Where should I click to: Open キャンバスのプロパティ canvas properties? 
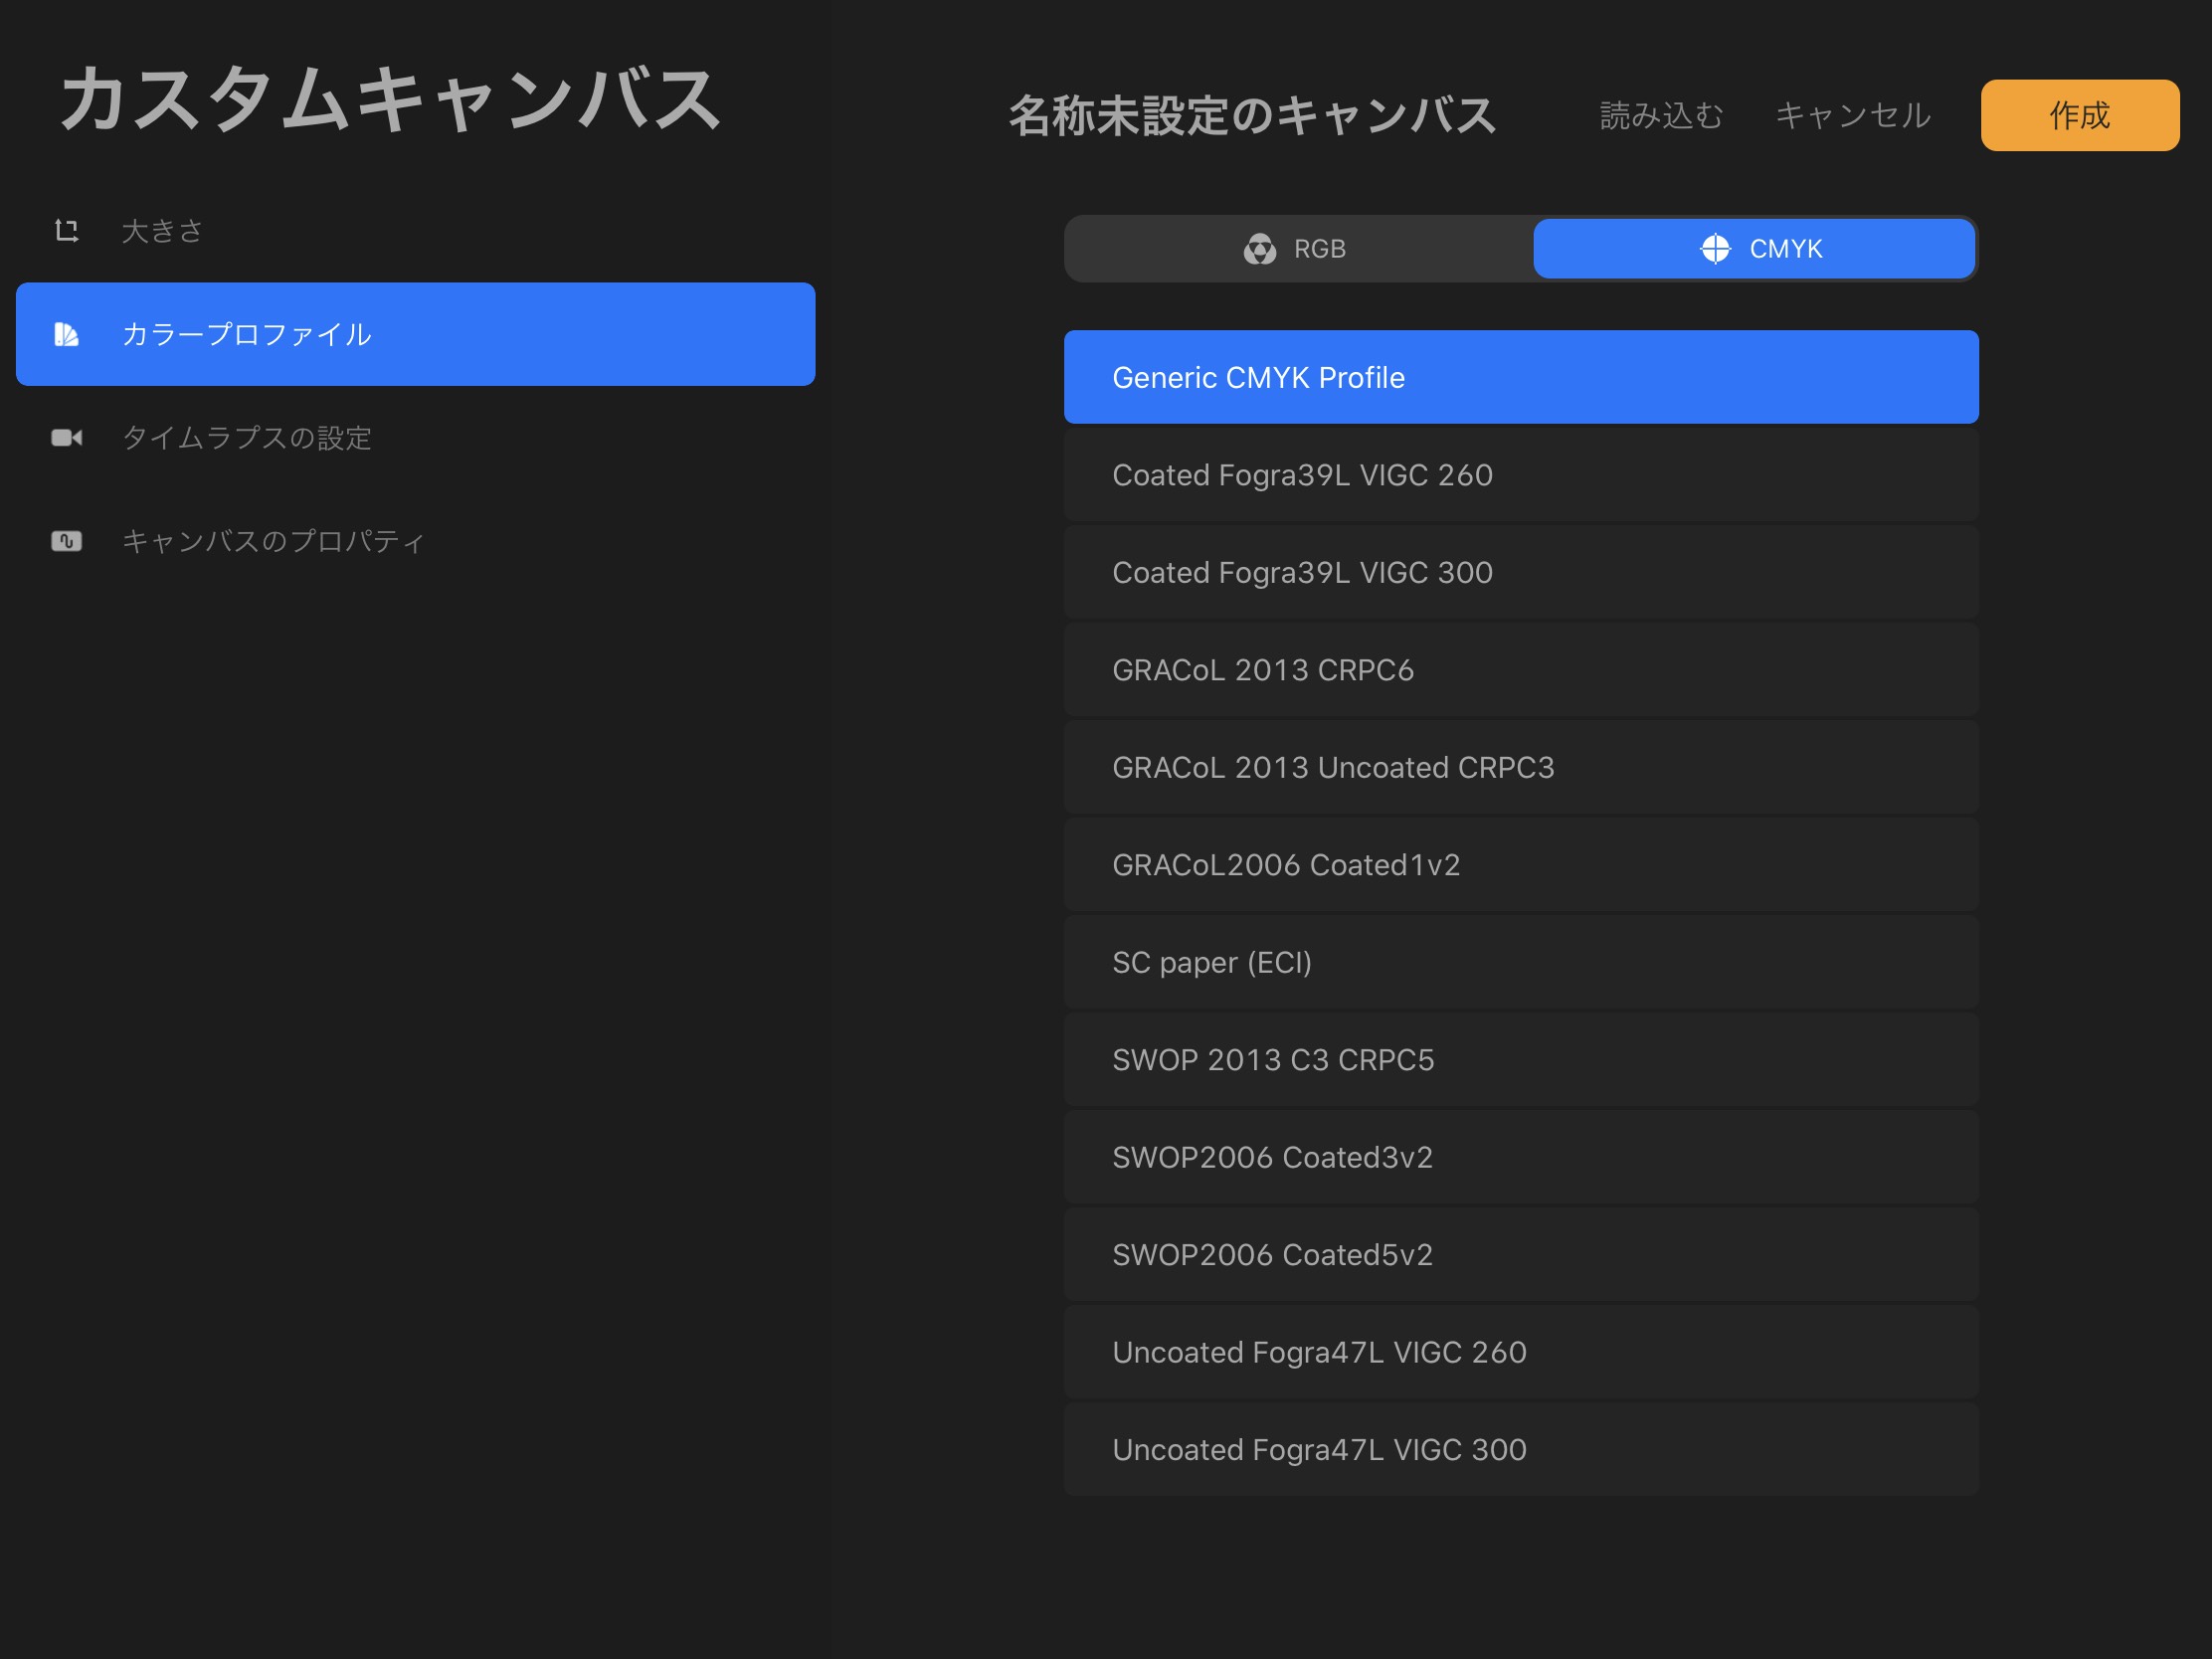click(416, 541)
